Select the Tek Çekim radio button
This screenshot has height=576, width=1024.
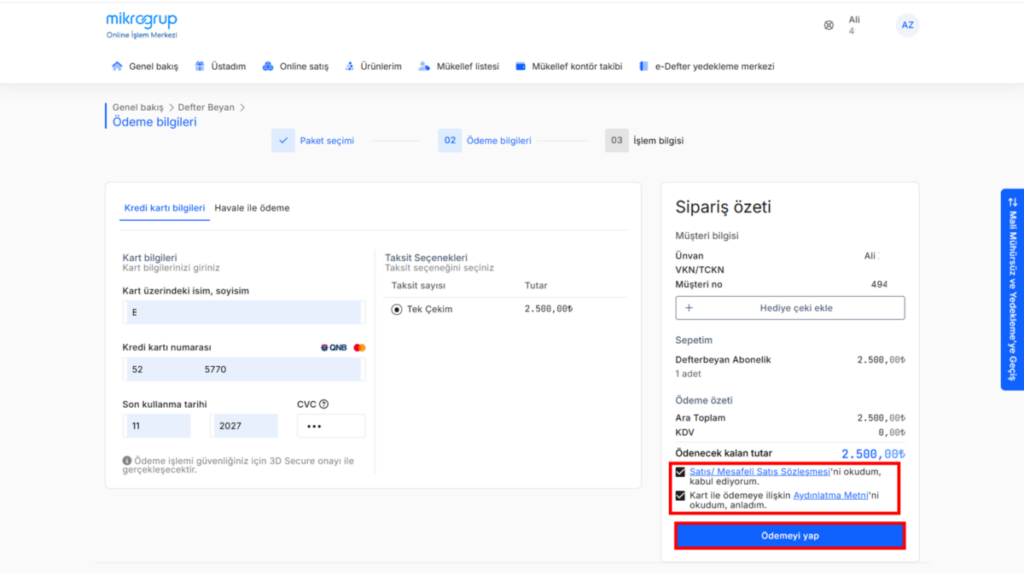pyautogui.click(x=396, y=310)
